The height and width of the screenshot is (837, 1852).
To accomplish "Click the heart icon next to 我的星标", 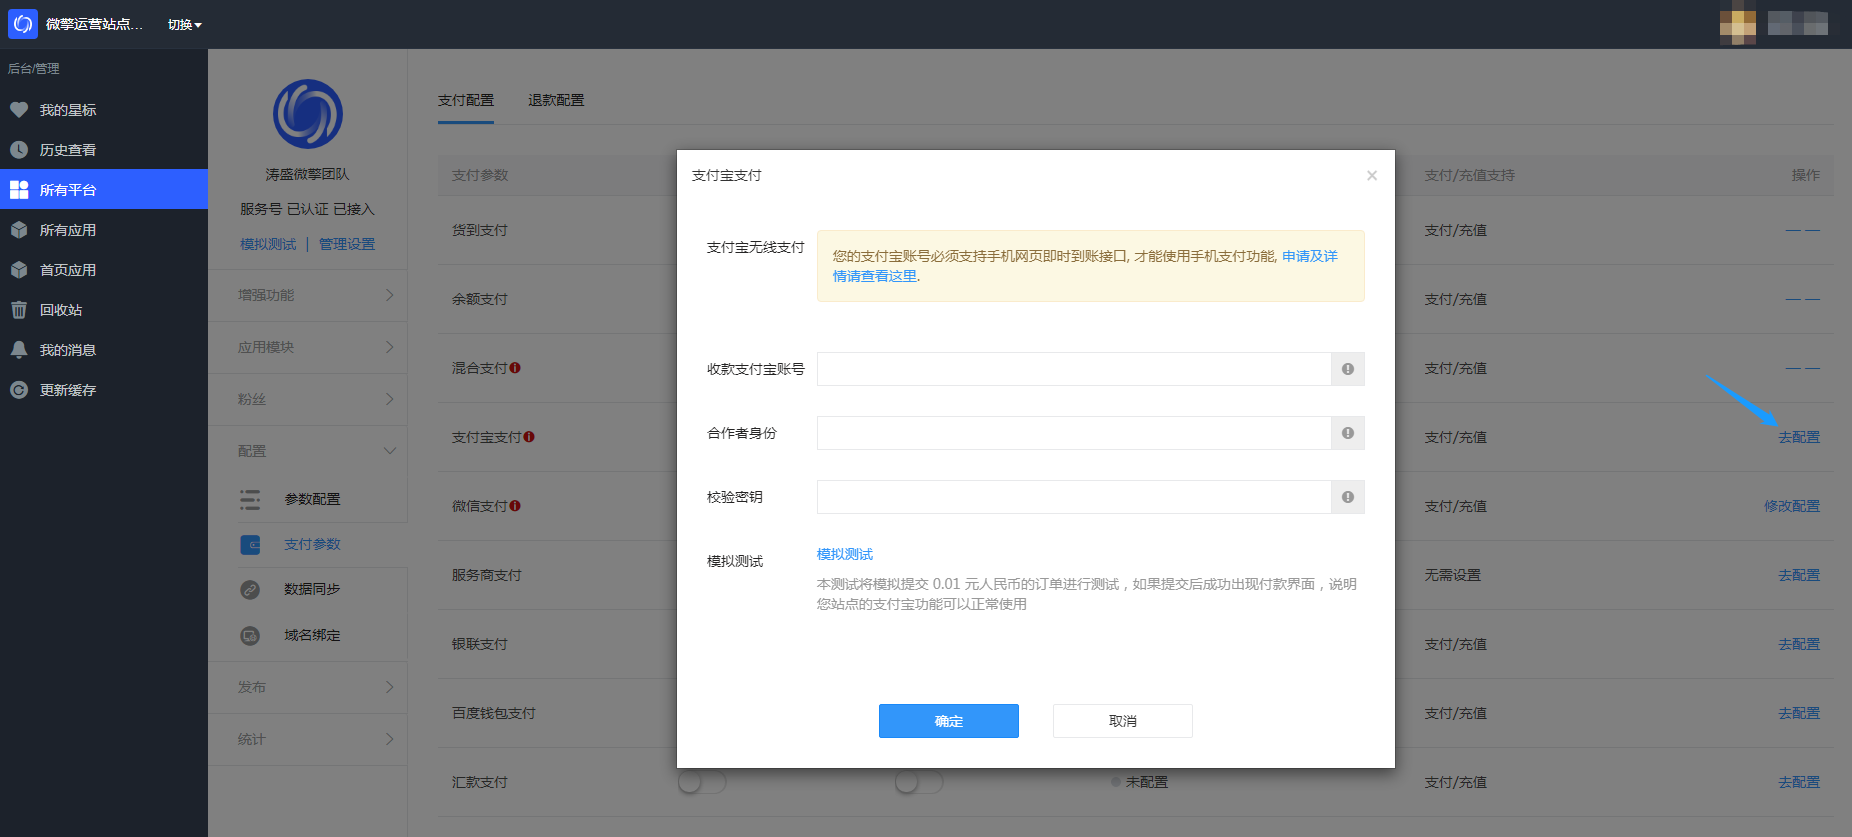I will tap(19, 110).
